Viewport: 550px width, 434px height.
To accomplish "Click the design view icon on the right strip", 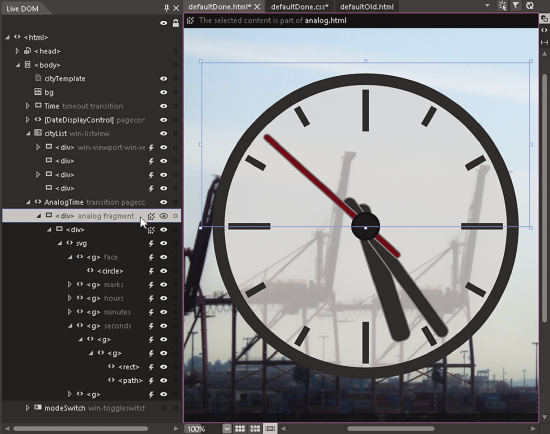I will pyautogui.click(x=544, y=19).
